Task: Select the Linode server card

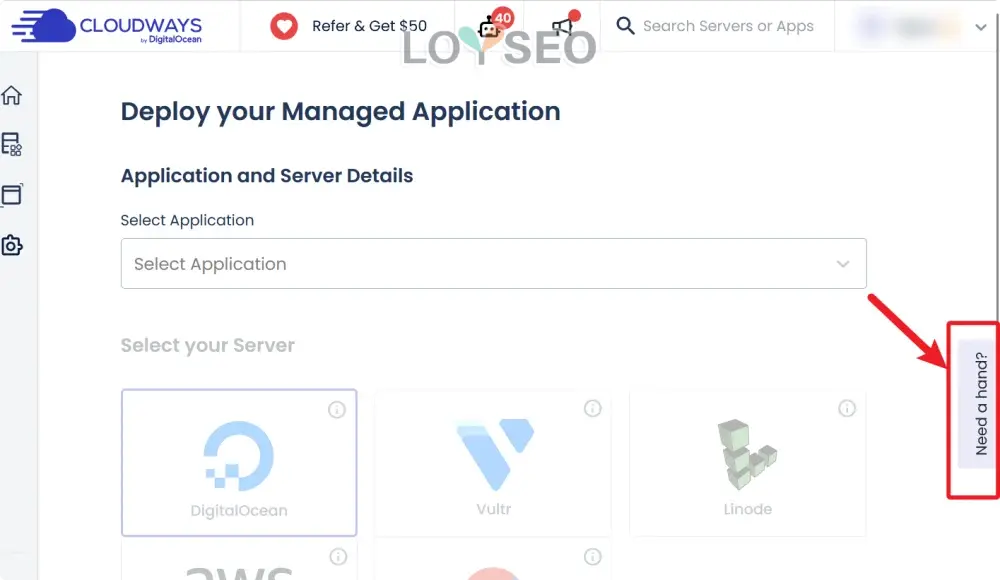Action: pyautogui.click(x=747, y=463)
